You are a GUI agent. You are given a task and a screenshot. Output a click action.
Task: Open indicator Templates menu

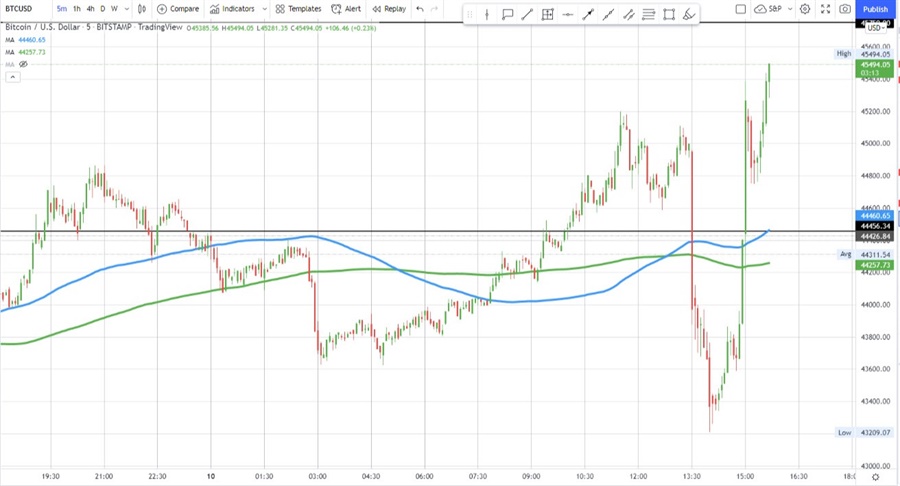point(298,9)
